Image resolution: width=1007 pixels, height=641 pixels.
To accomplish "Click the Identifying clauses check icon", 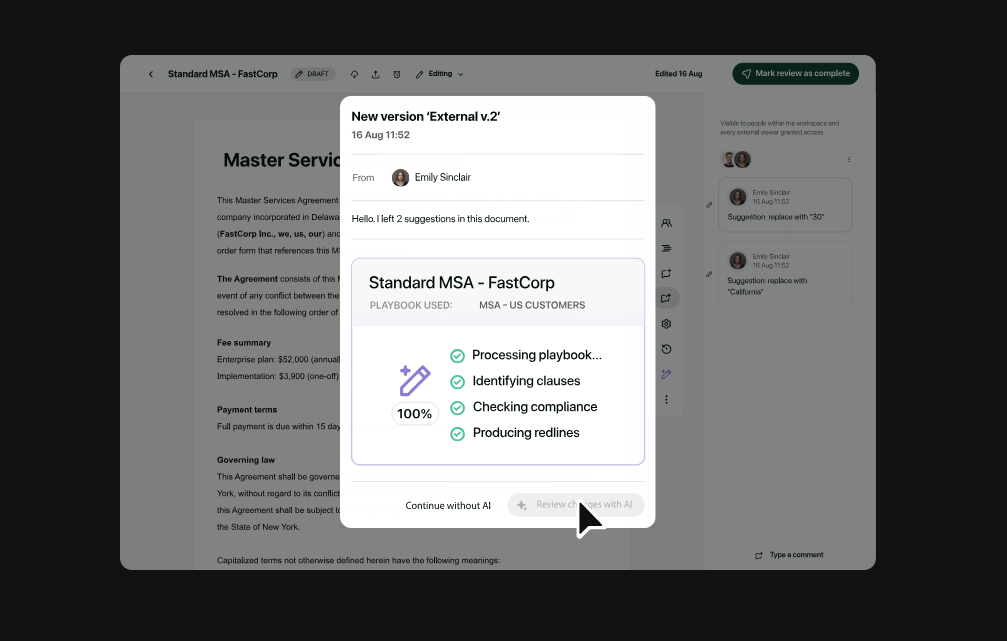I will coord(457,382).
